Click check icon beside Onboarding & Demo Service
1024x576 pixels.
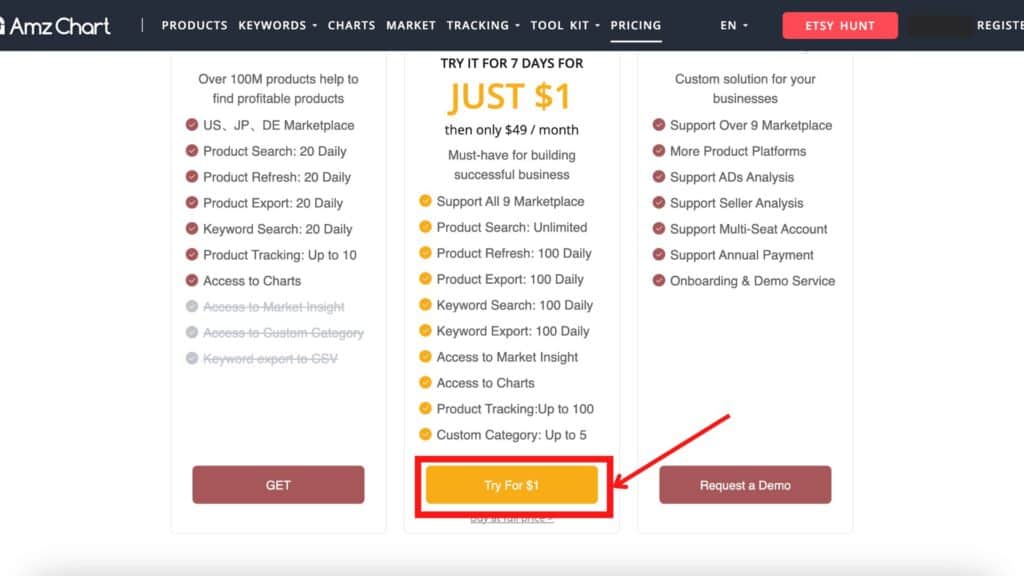(x=659, y=281)
